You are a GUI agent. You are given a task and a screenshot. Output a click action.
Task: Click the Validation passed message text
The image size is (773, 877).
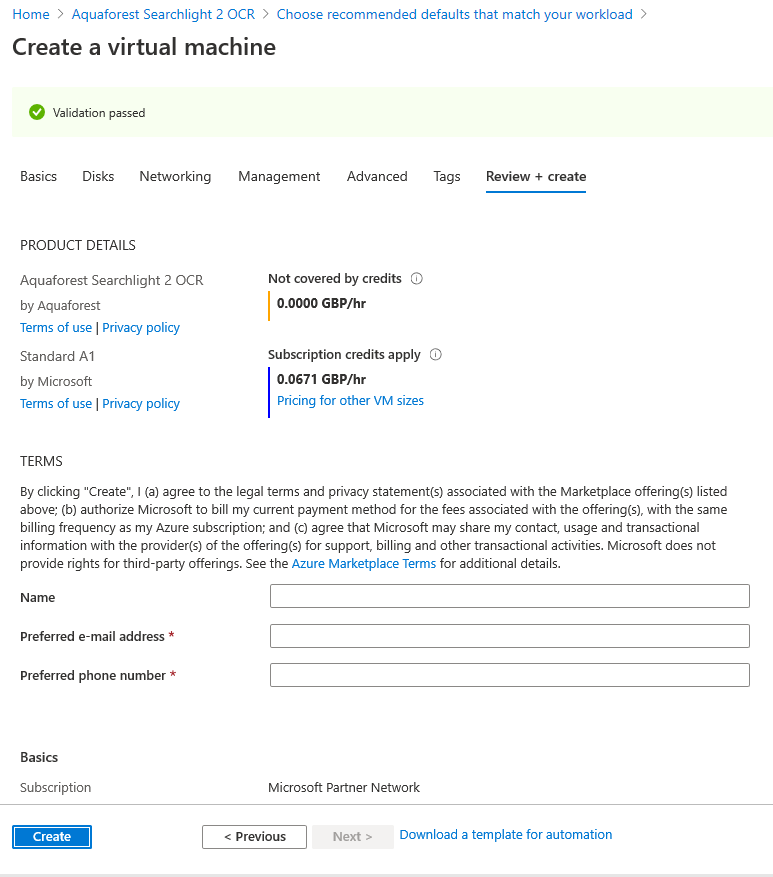pos(99,113)
